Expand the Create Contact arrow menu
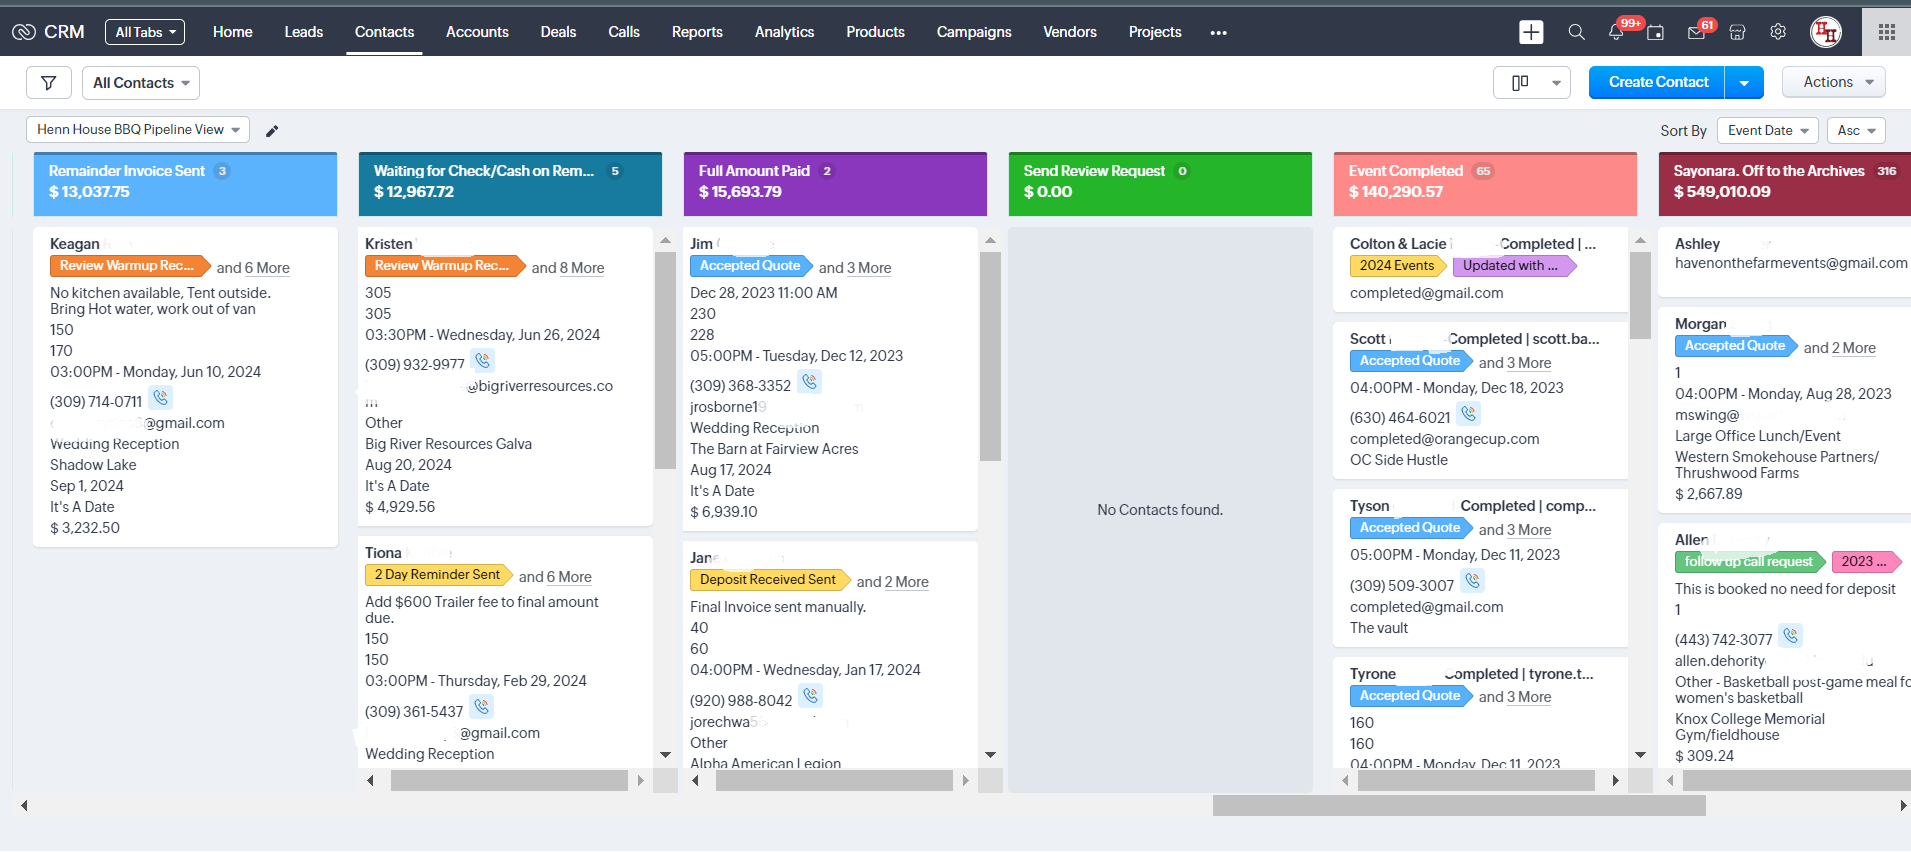Viewport: 1911px width, 852px height. click(x=1744, y=83)
